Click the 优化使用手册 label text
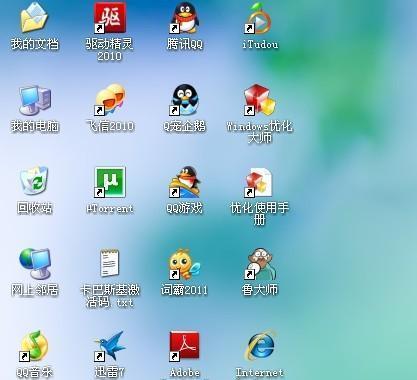Screen dimensions: 417x380 coord(259,214)
